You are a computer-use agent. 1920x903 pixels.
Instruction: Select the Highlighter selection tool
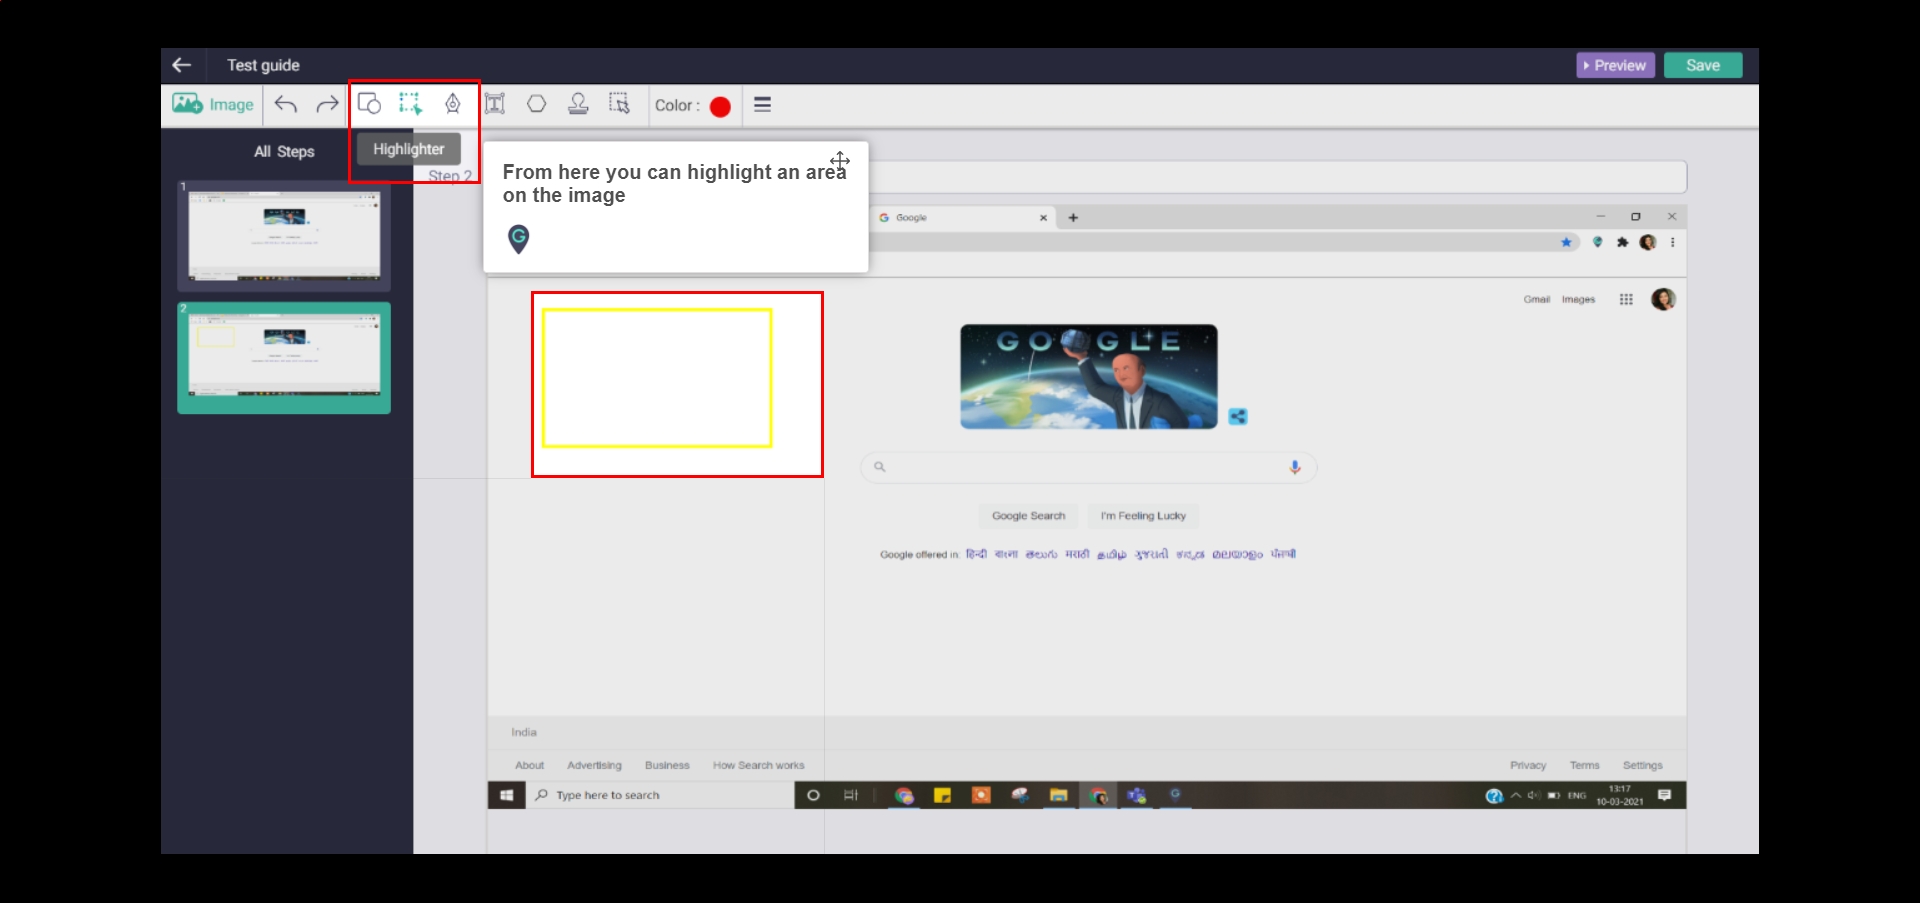tap(410, 104)
